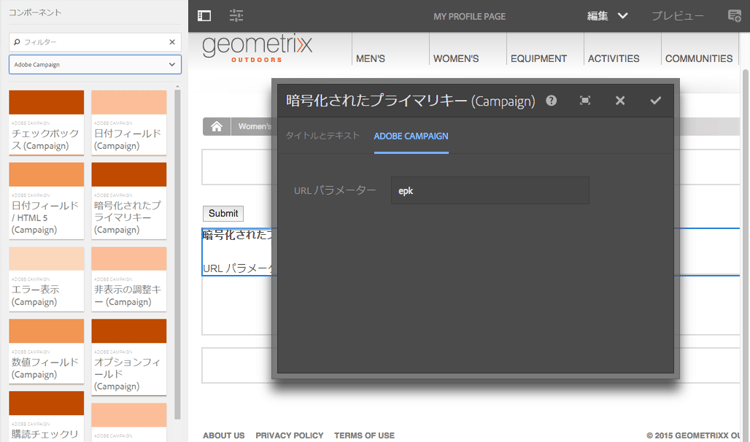Open the 編集 mode dropdown

click(607, 16)
